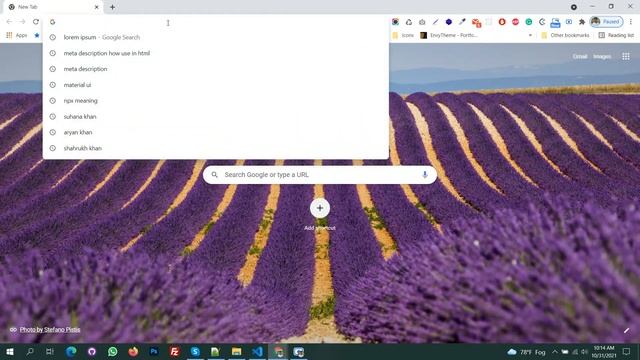Select the lorem ipsum Google Search suggestion
Image resolution: width=640 pixels, height=360 pixels.
click(x=216, y=37)
